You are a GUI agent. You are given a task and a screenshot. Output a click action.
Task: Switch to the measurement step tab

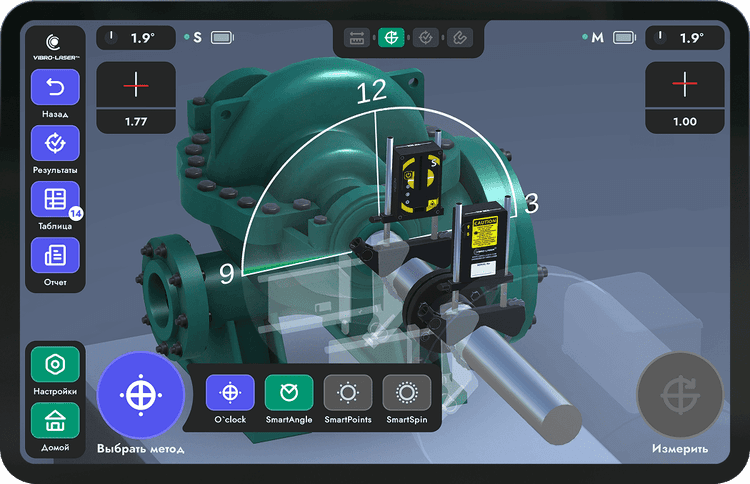click(x=391, y=38)
